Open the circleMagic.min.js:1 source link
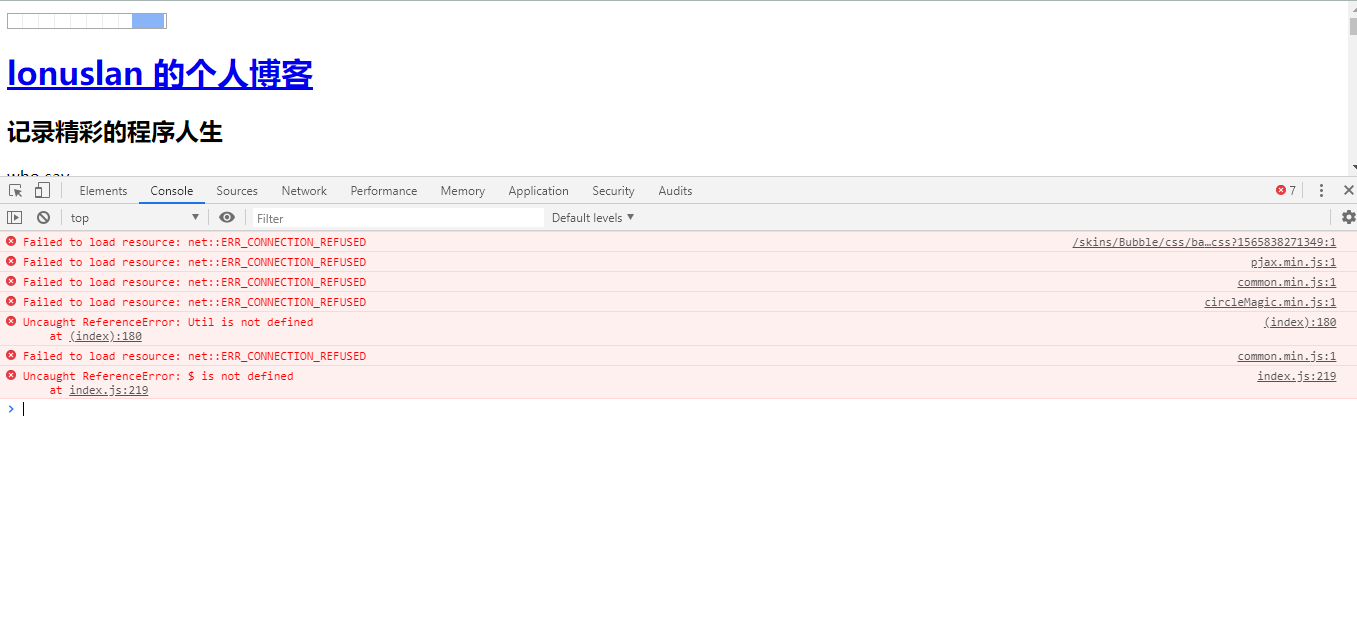Image resolution: width=1357 pixels, height=622 pixels. (1270, 302)
